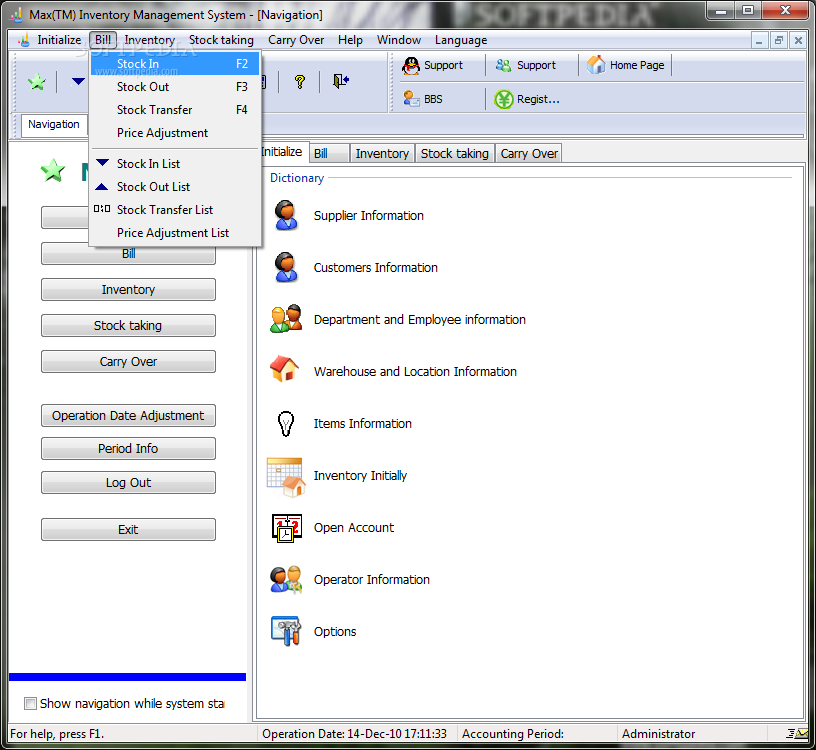Viewport: 816px width, 750px height.
Task: Open the Language menu
Action: pos(461,40)
